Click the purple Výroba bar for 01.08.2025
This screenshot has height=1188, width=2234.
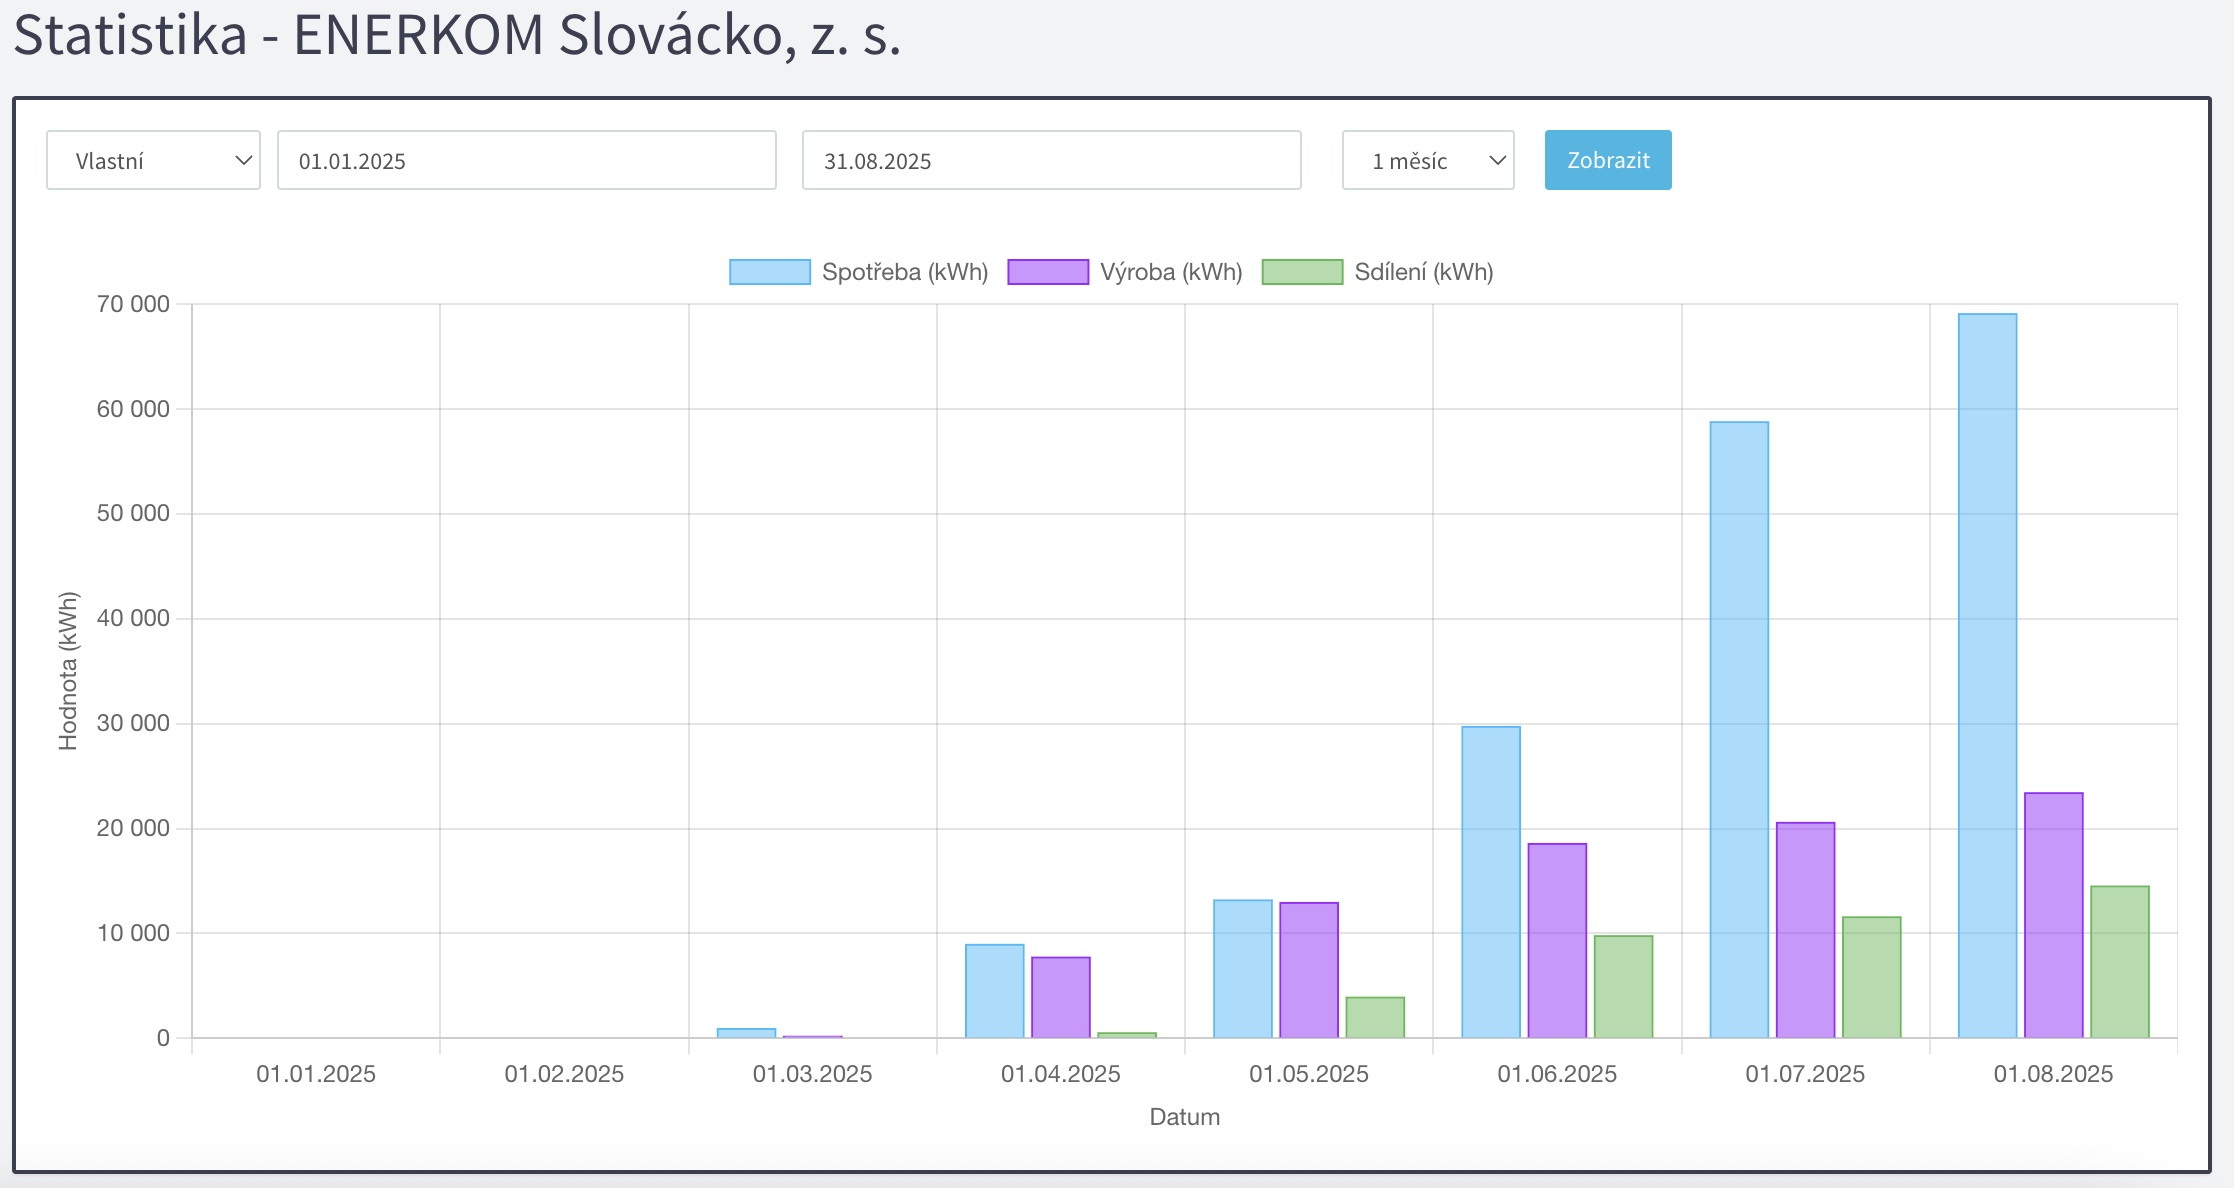(x=2053, y=915)
